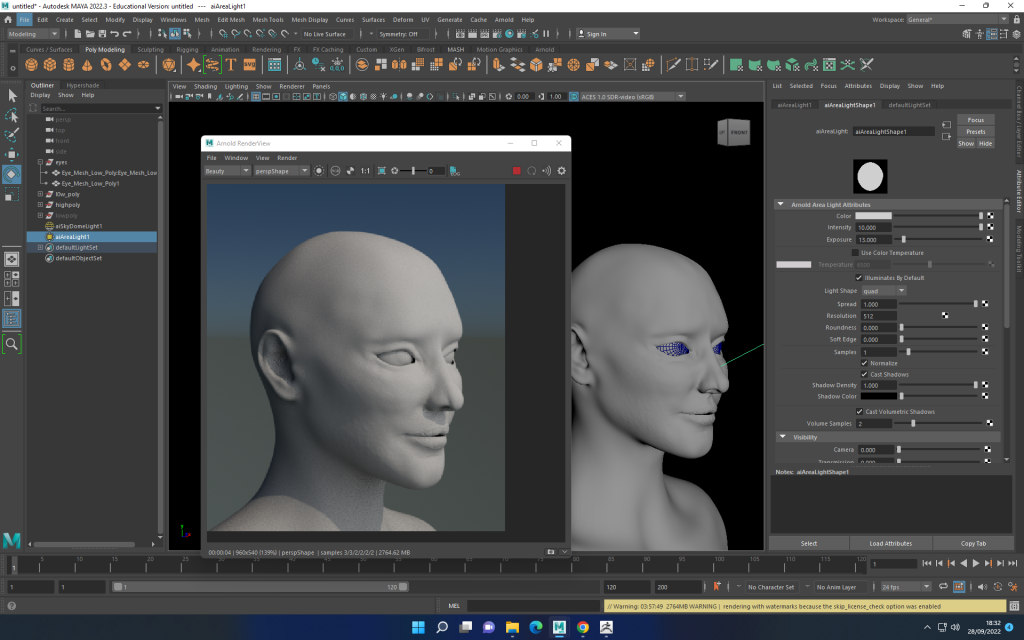The height and width of the screenshot is (640, 1024).
Task: Open Chrome from the Windows taskbar
Action: (x=583, y=628)
